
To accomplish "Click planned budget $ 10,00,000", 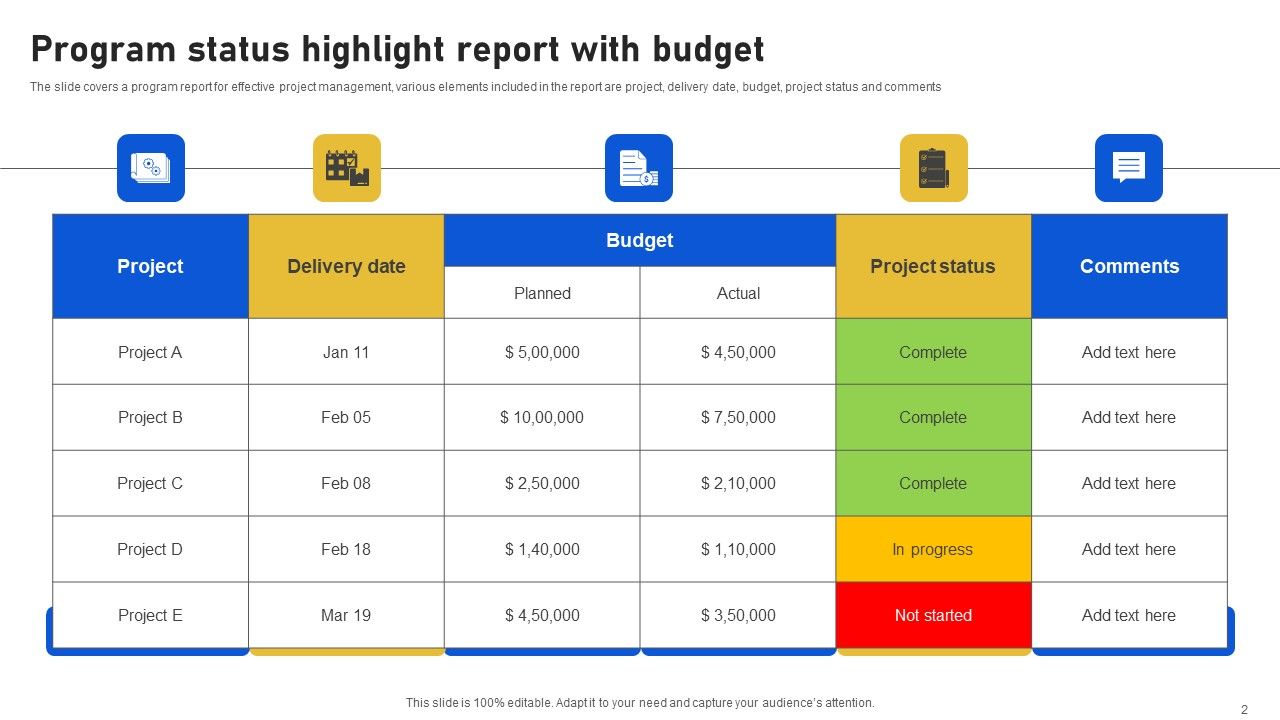I will (542, 417).
